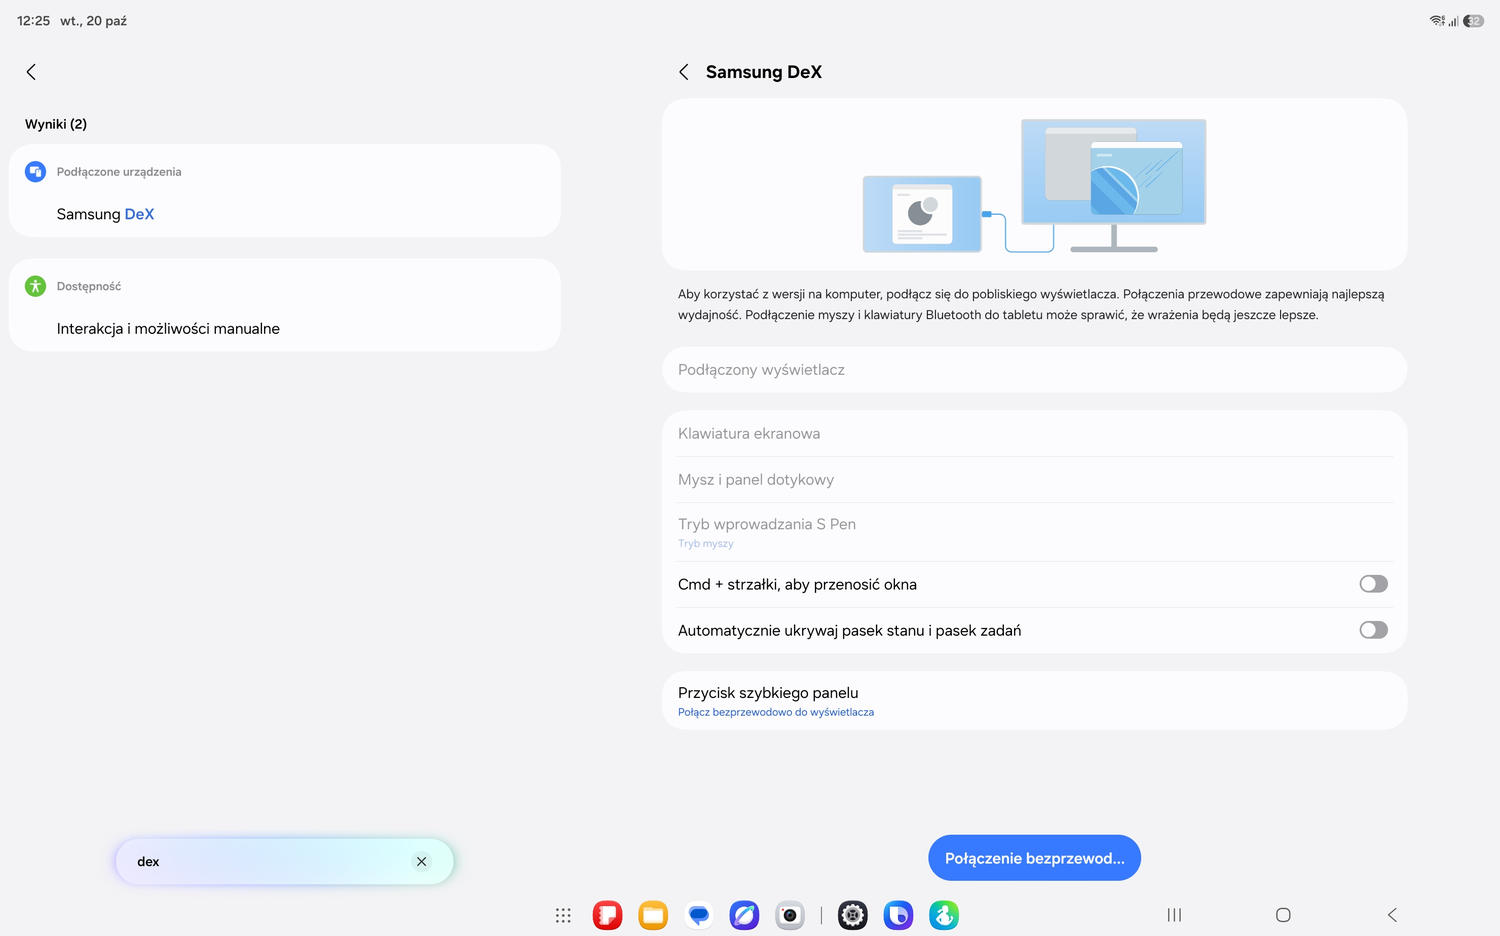Toggle Automatycznie ukrywaj pasek stanu i pasek zadań

(x=1373, y=630)
